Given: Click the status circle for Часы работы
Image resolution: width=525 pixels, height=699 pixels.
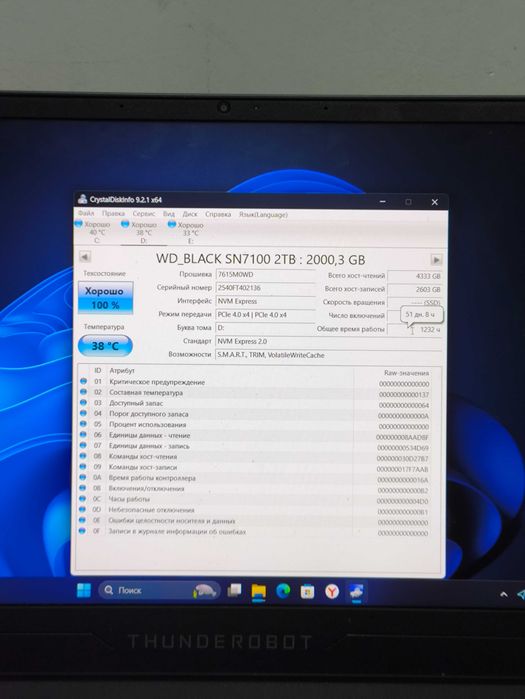Looking at the screenshot, I should click(83, 499).
